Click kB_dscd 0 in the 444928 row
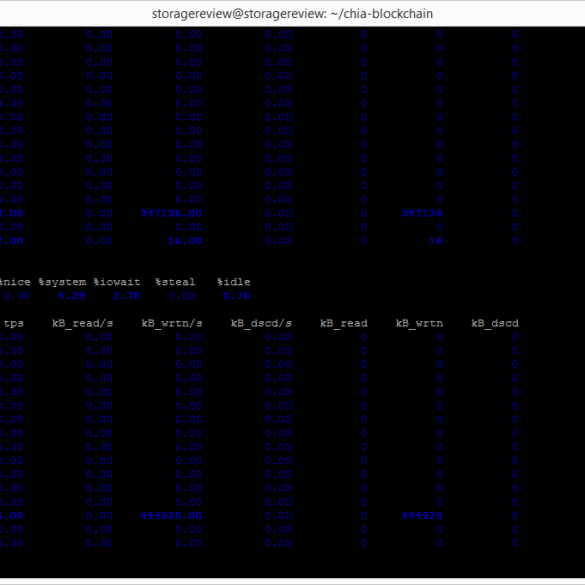The image size is (585, 585). coord(515,516)
